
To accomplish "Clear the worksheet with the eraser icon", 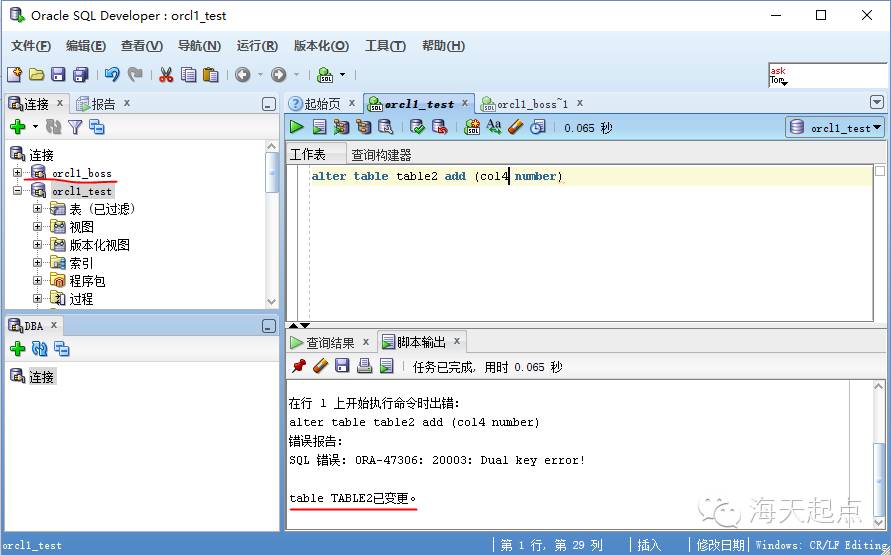I will click(x=515, y=127).
